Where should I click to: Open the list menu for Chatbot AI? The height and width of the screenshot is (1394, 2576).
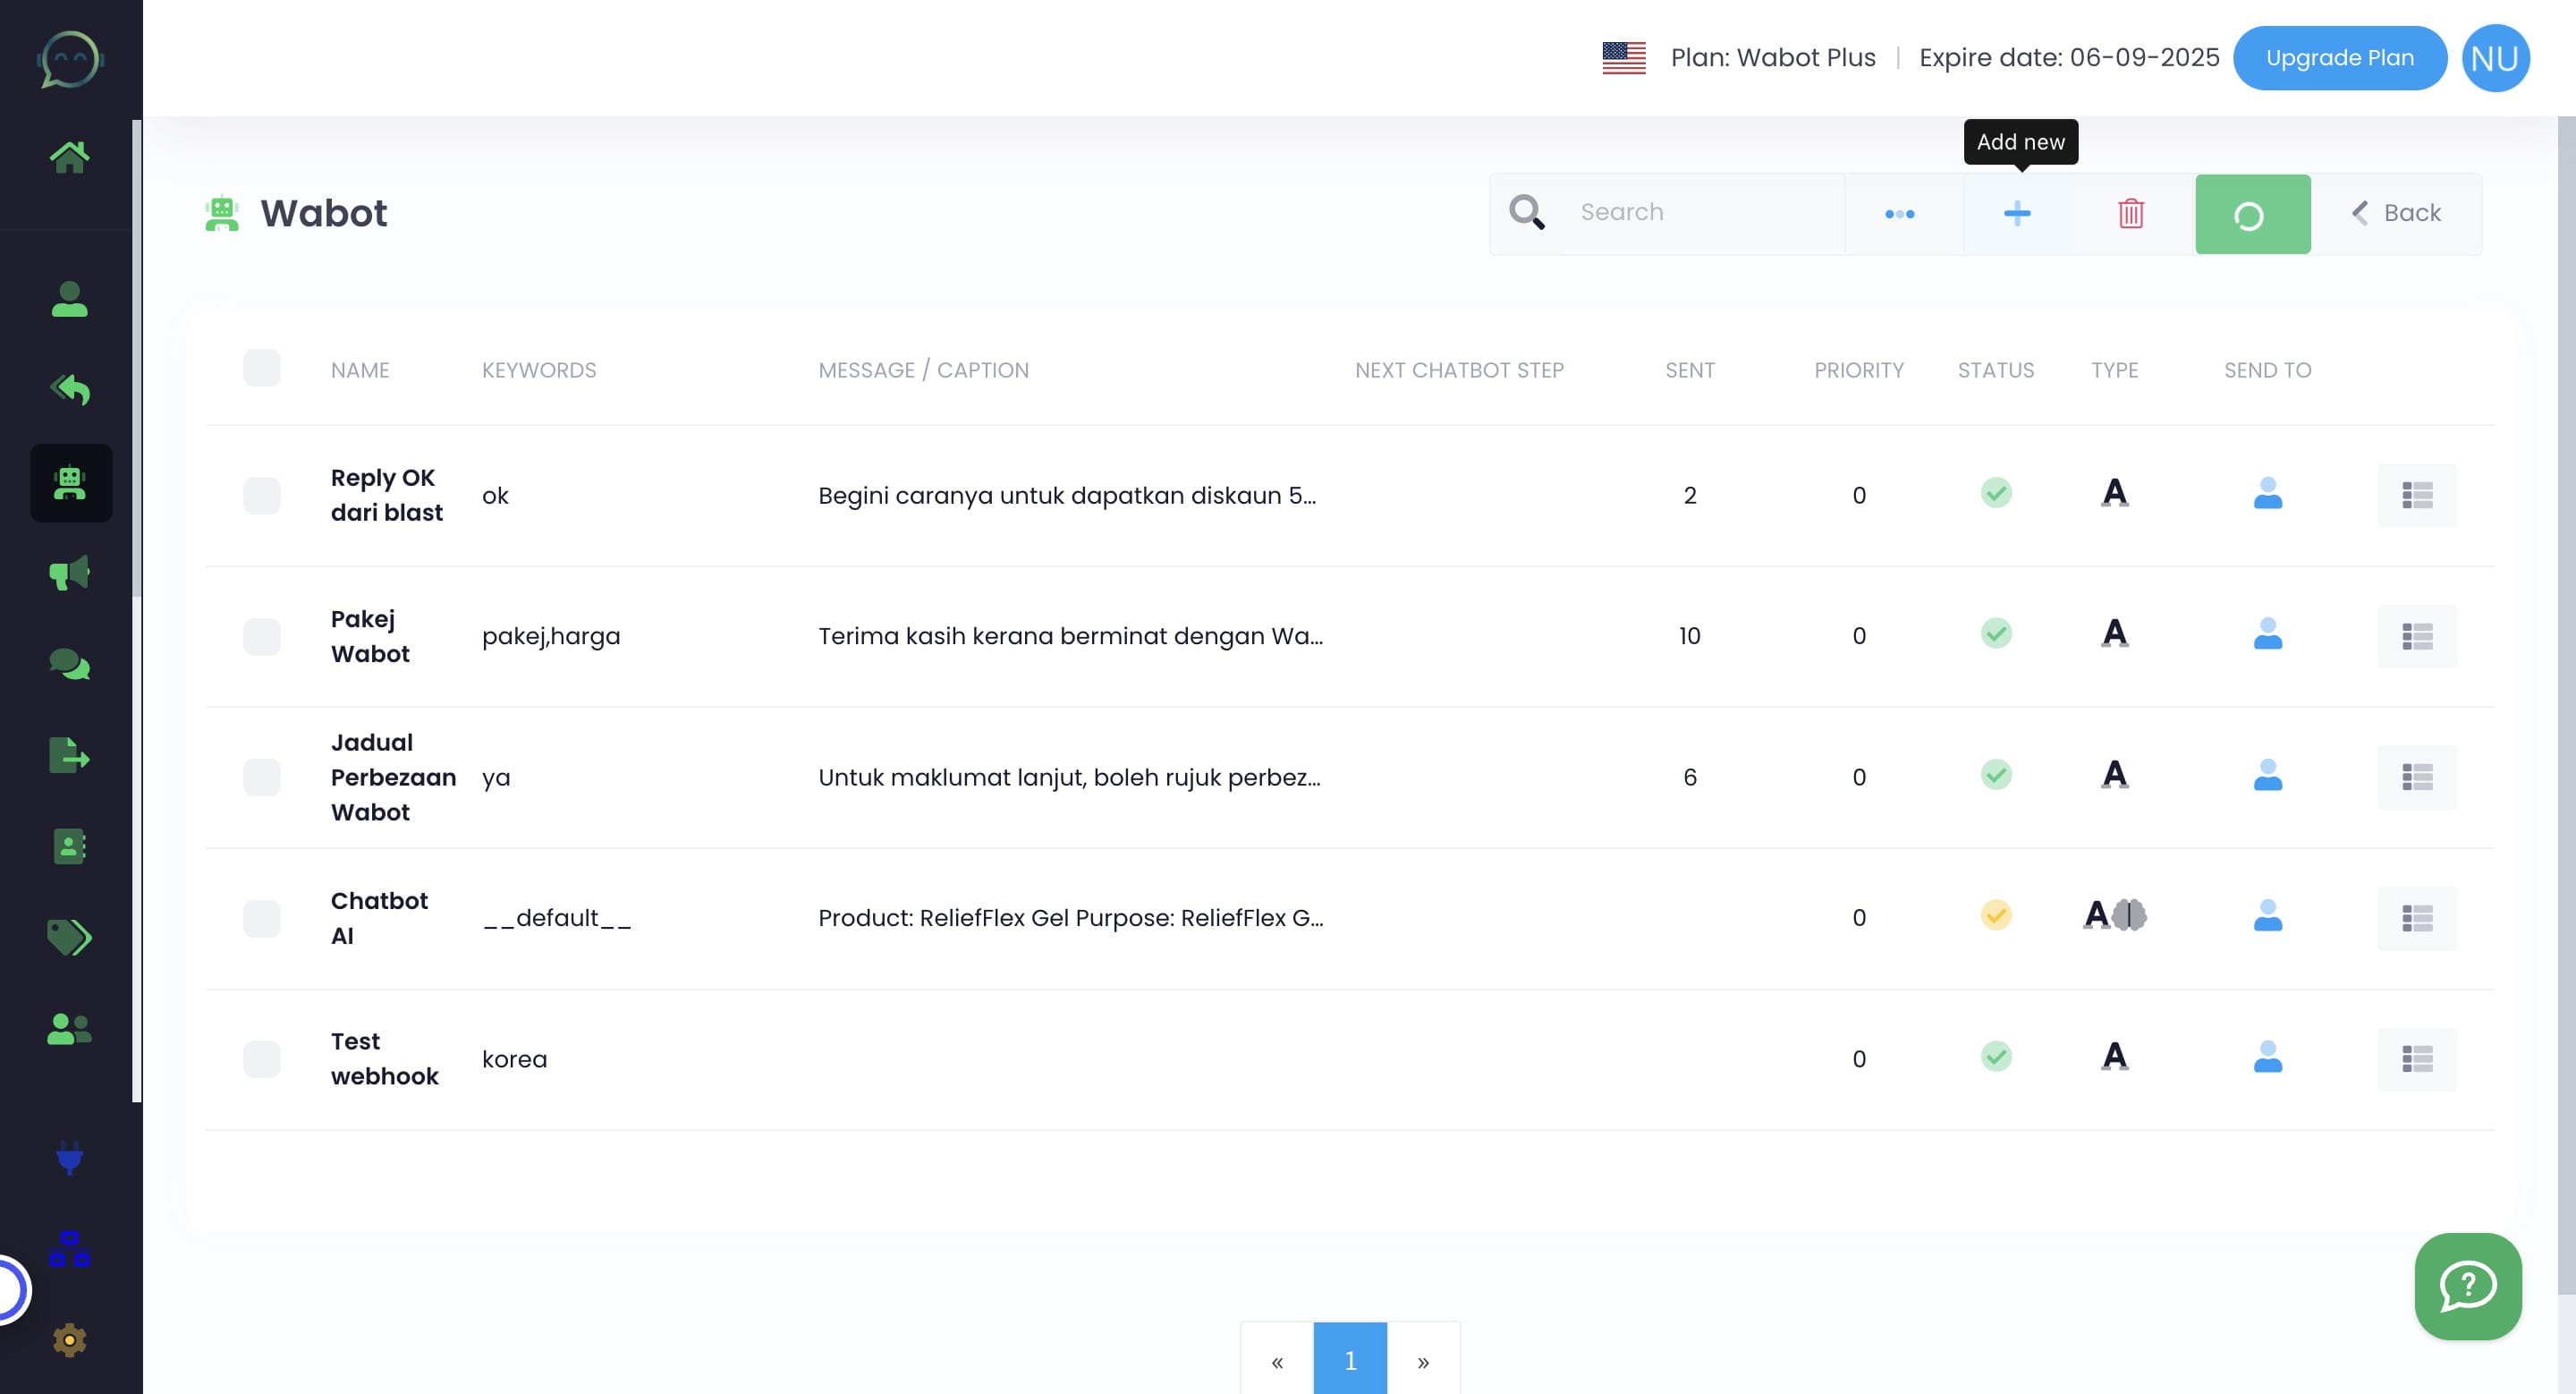click(x=2417, y=918)
